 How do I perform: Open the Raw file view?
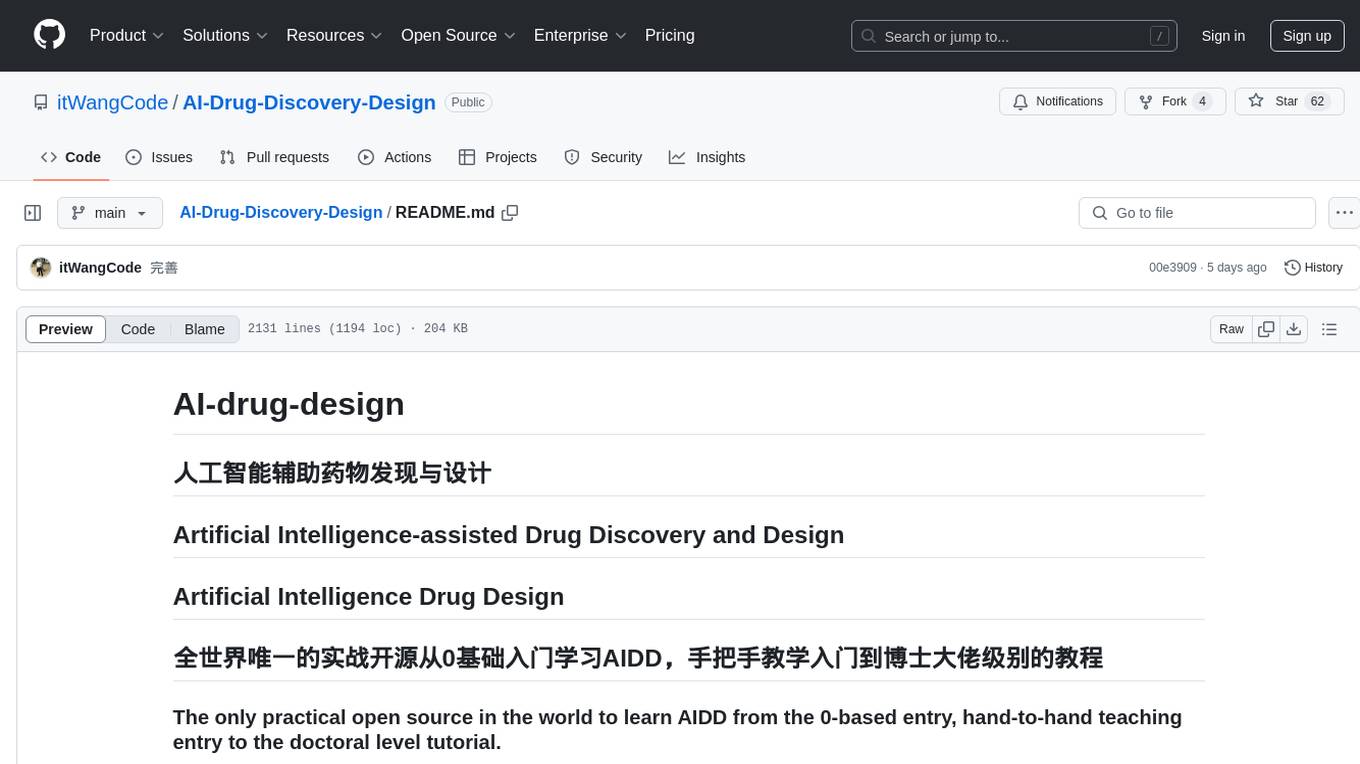coord(1231,329)
